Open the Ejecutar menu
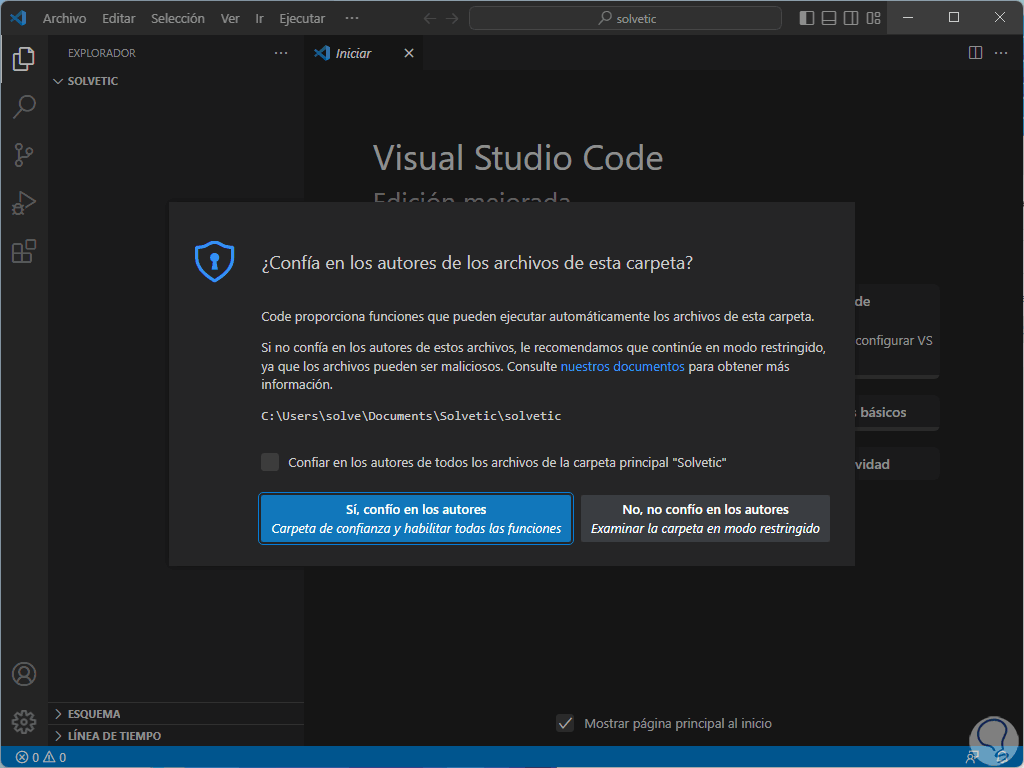 pyautogui.click(x=302, y=18)
